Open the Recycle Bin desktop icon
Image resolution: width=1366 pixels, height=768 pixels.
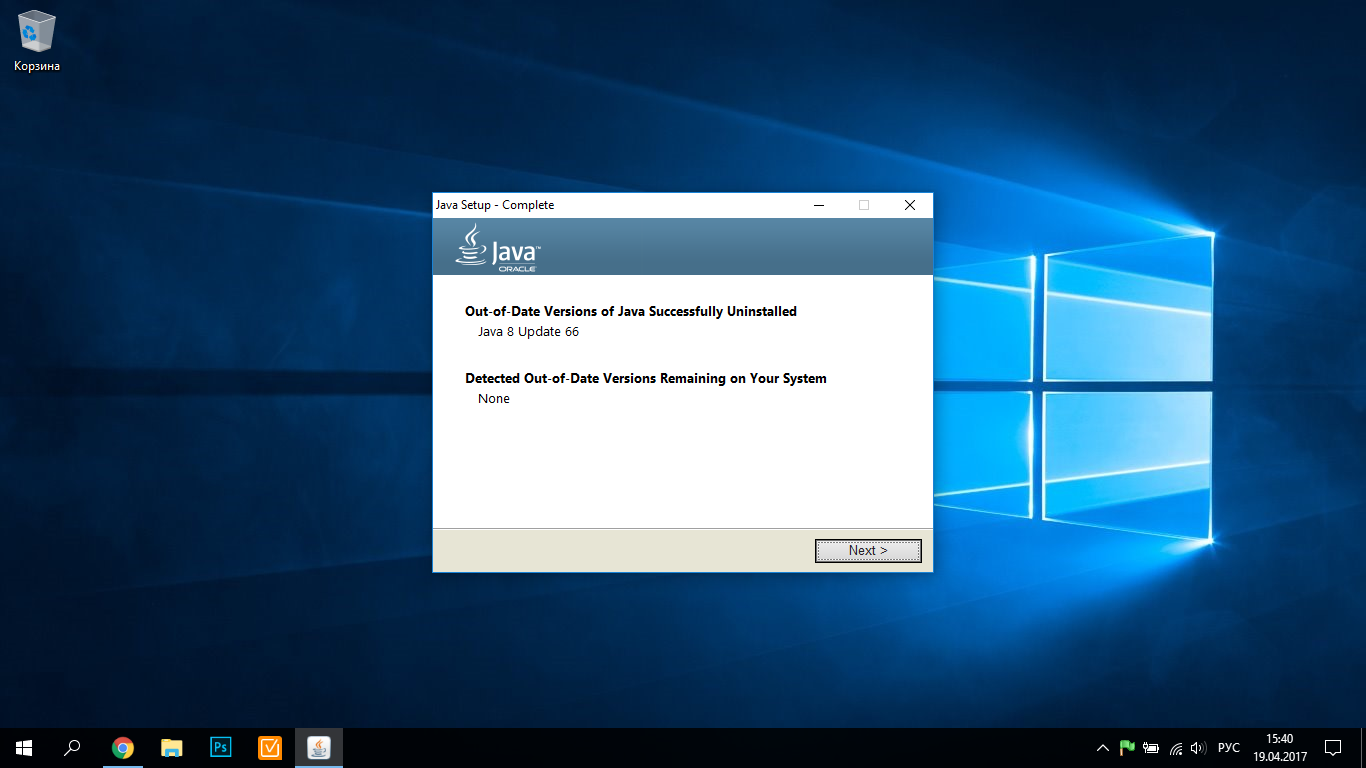pyautogui.click(x=37, y=41)
